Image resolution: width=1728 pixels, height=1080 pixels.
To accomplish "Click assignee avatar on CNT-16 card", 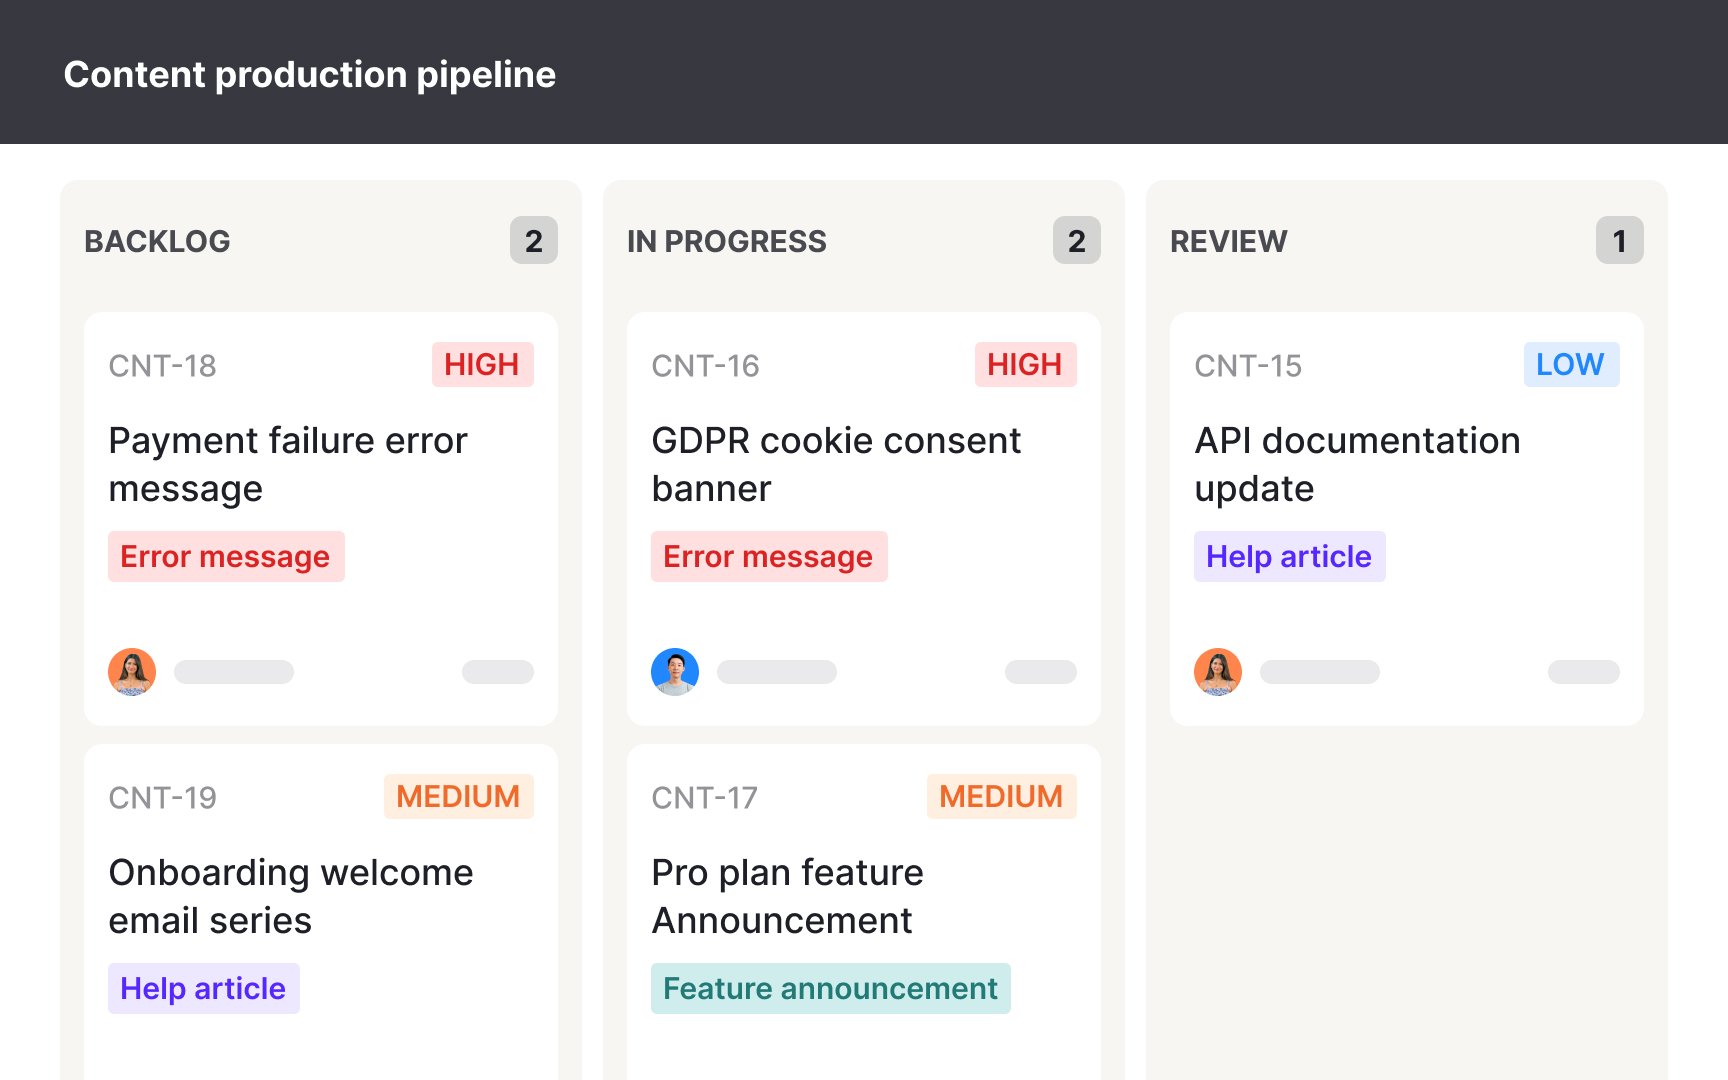I will [x=675, y=672].
